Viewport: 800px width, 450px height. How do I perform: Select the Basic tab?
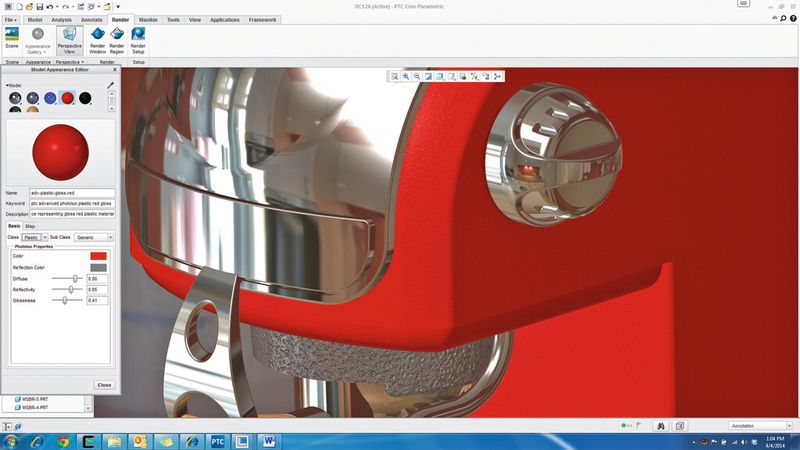(14, 226)
